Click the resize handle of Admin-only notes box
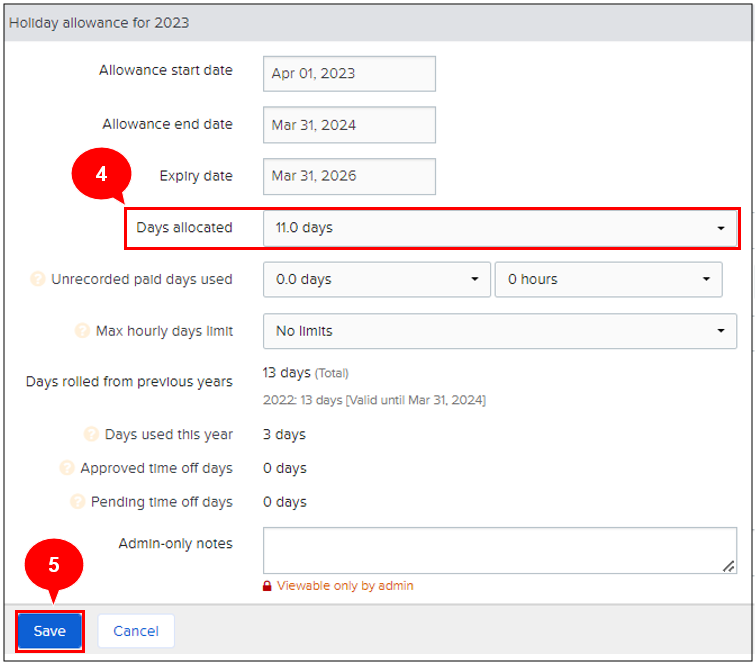The width and height of the screenshot is (755, 665). click(x=729, y=566)
